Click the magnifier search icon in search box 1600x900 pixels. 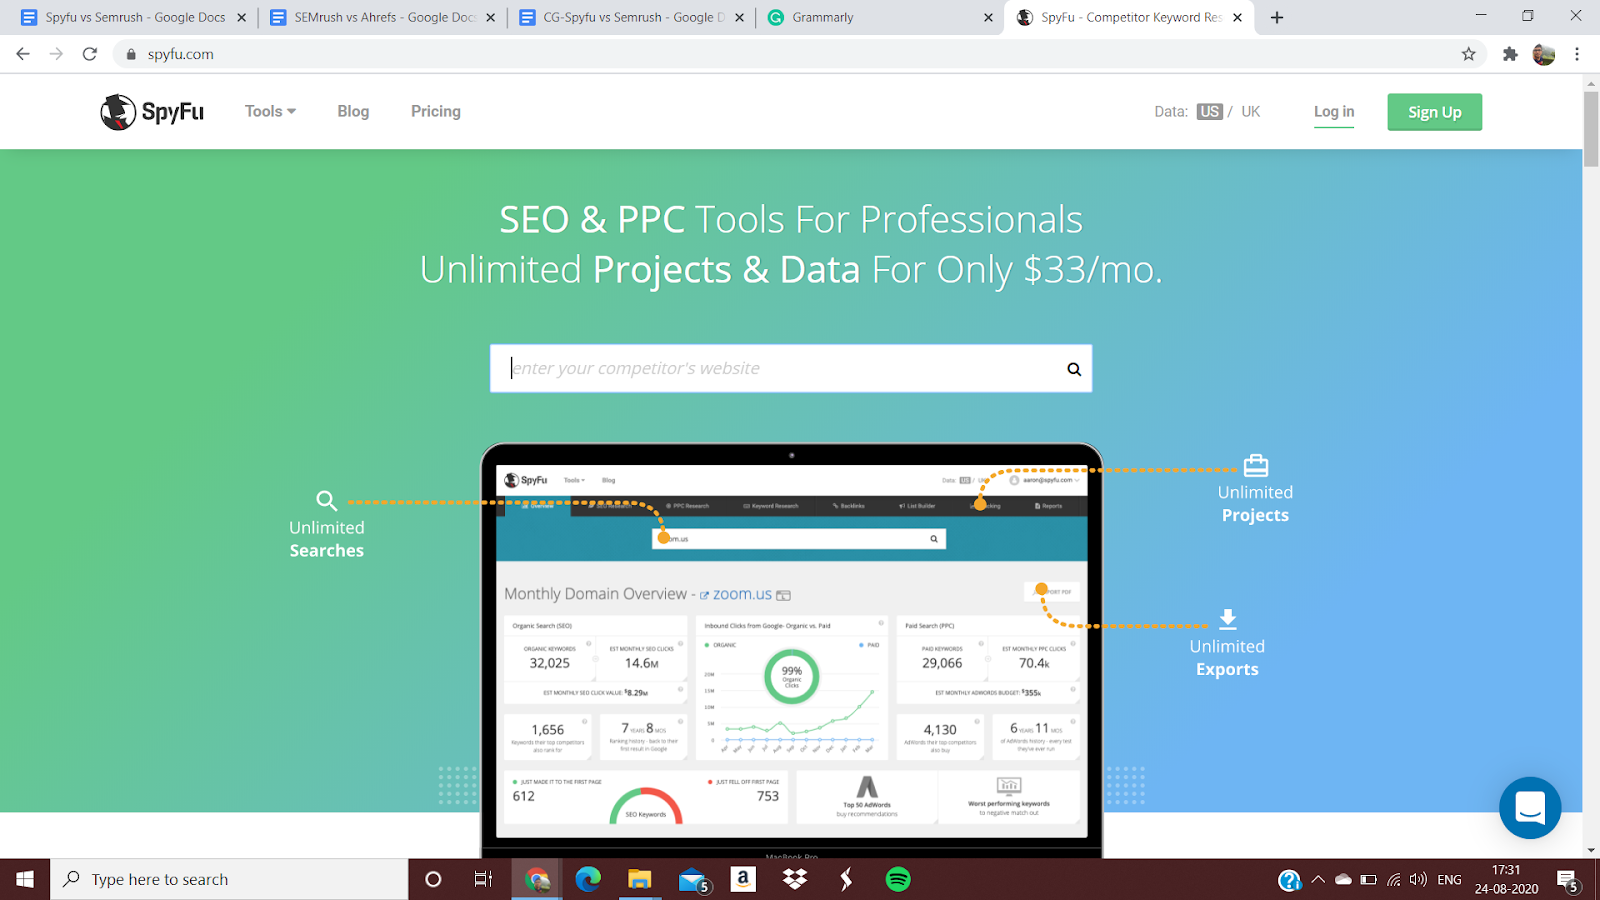pos(1074,369)
